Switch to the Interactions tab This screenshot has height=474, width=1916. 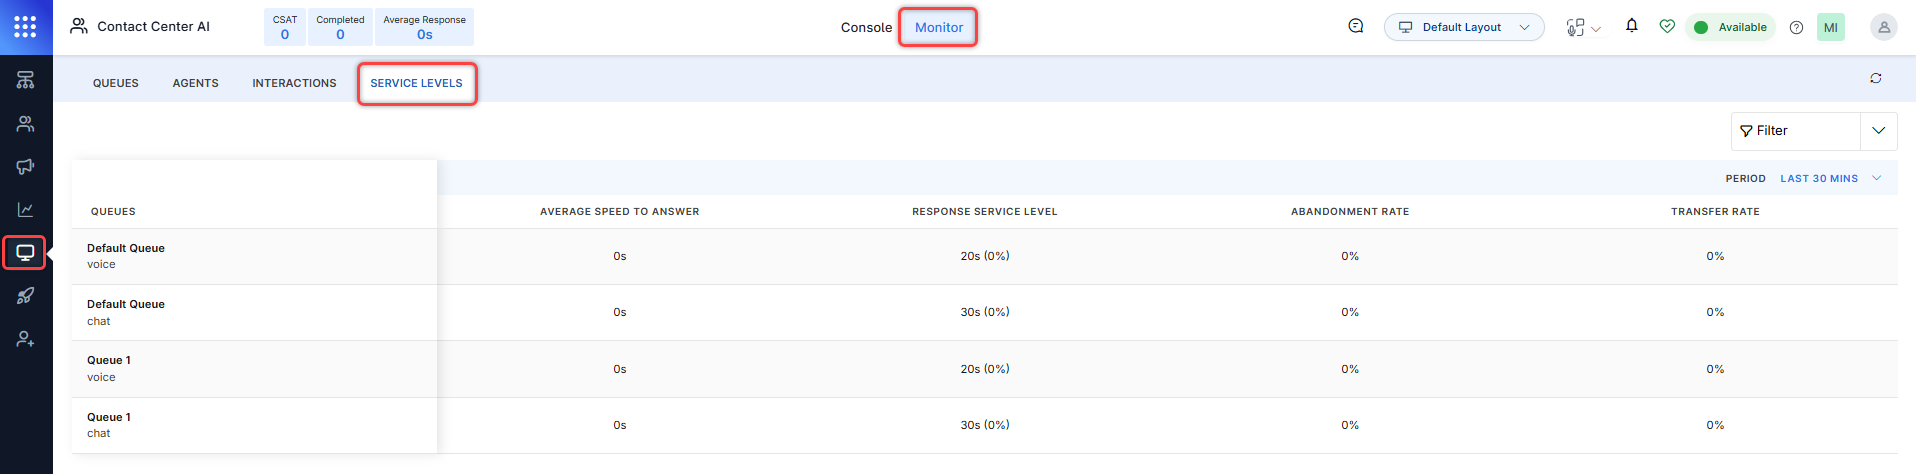pos(294,83)
